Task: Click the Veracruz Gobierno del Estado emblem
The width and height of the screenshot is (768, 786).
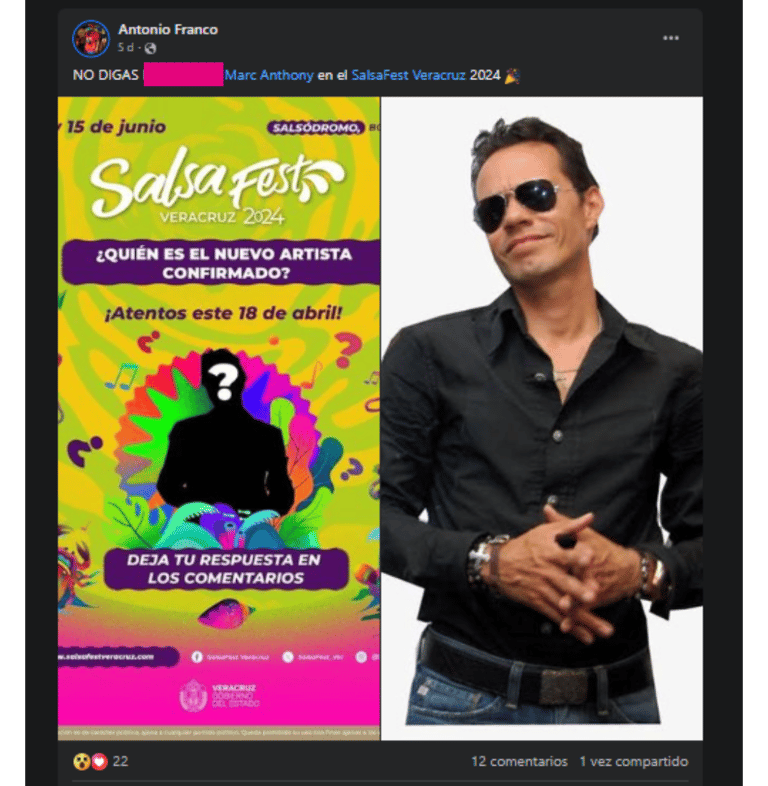Action: pyautogui.click(x=194, y=696)
